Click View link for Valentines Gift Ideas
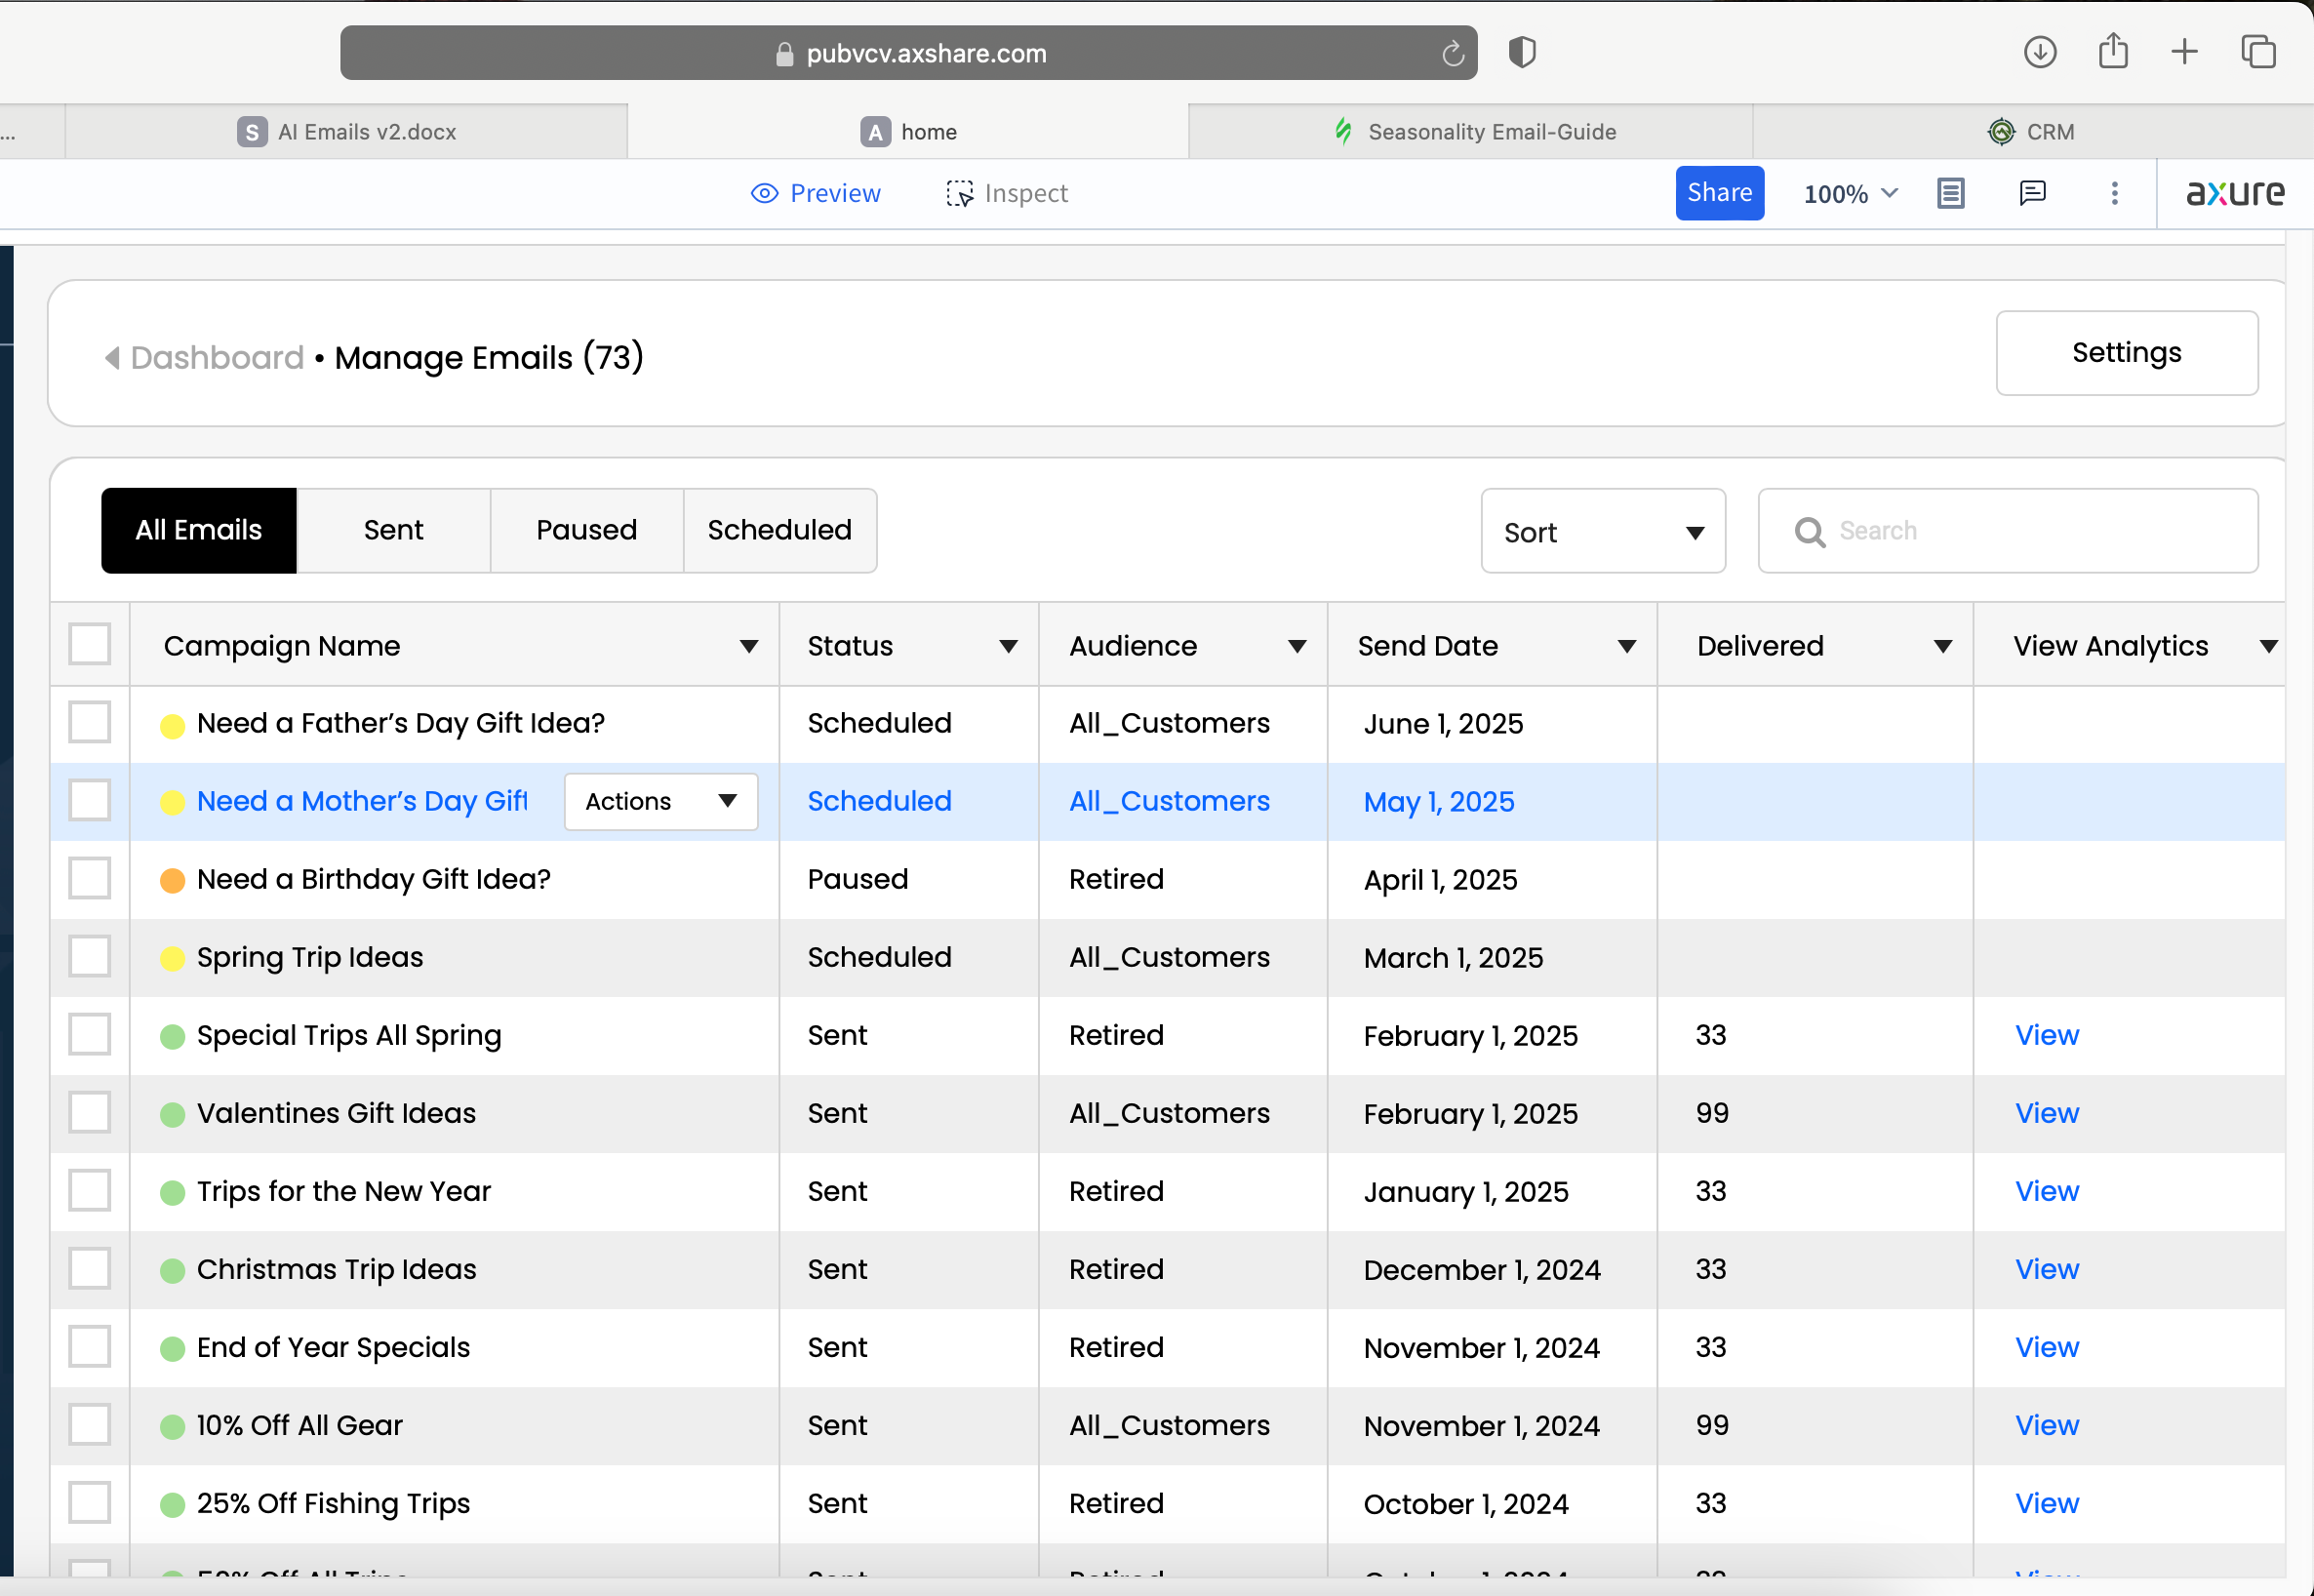Image resolution: width=2314 pixels, height=1596 pixels. pyautogui.click(x=2046, y=1113)
